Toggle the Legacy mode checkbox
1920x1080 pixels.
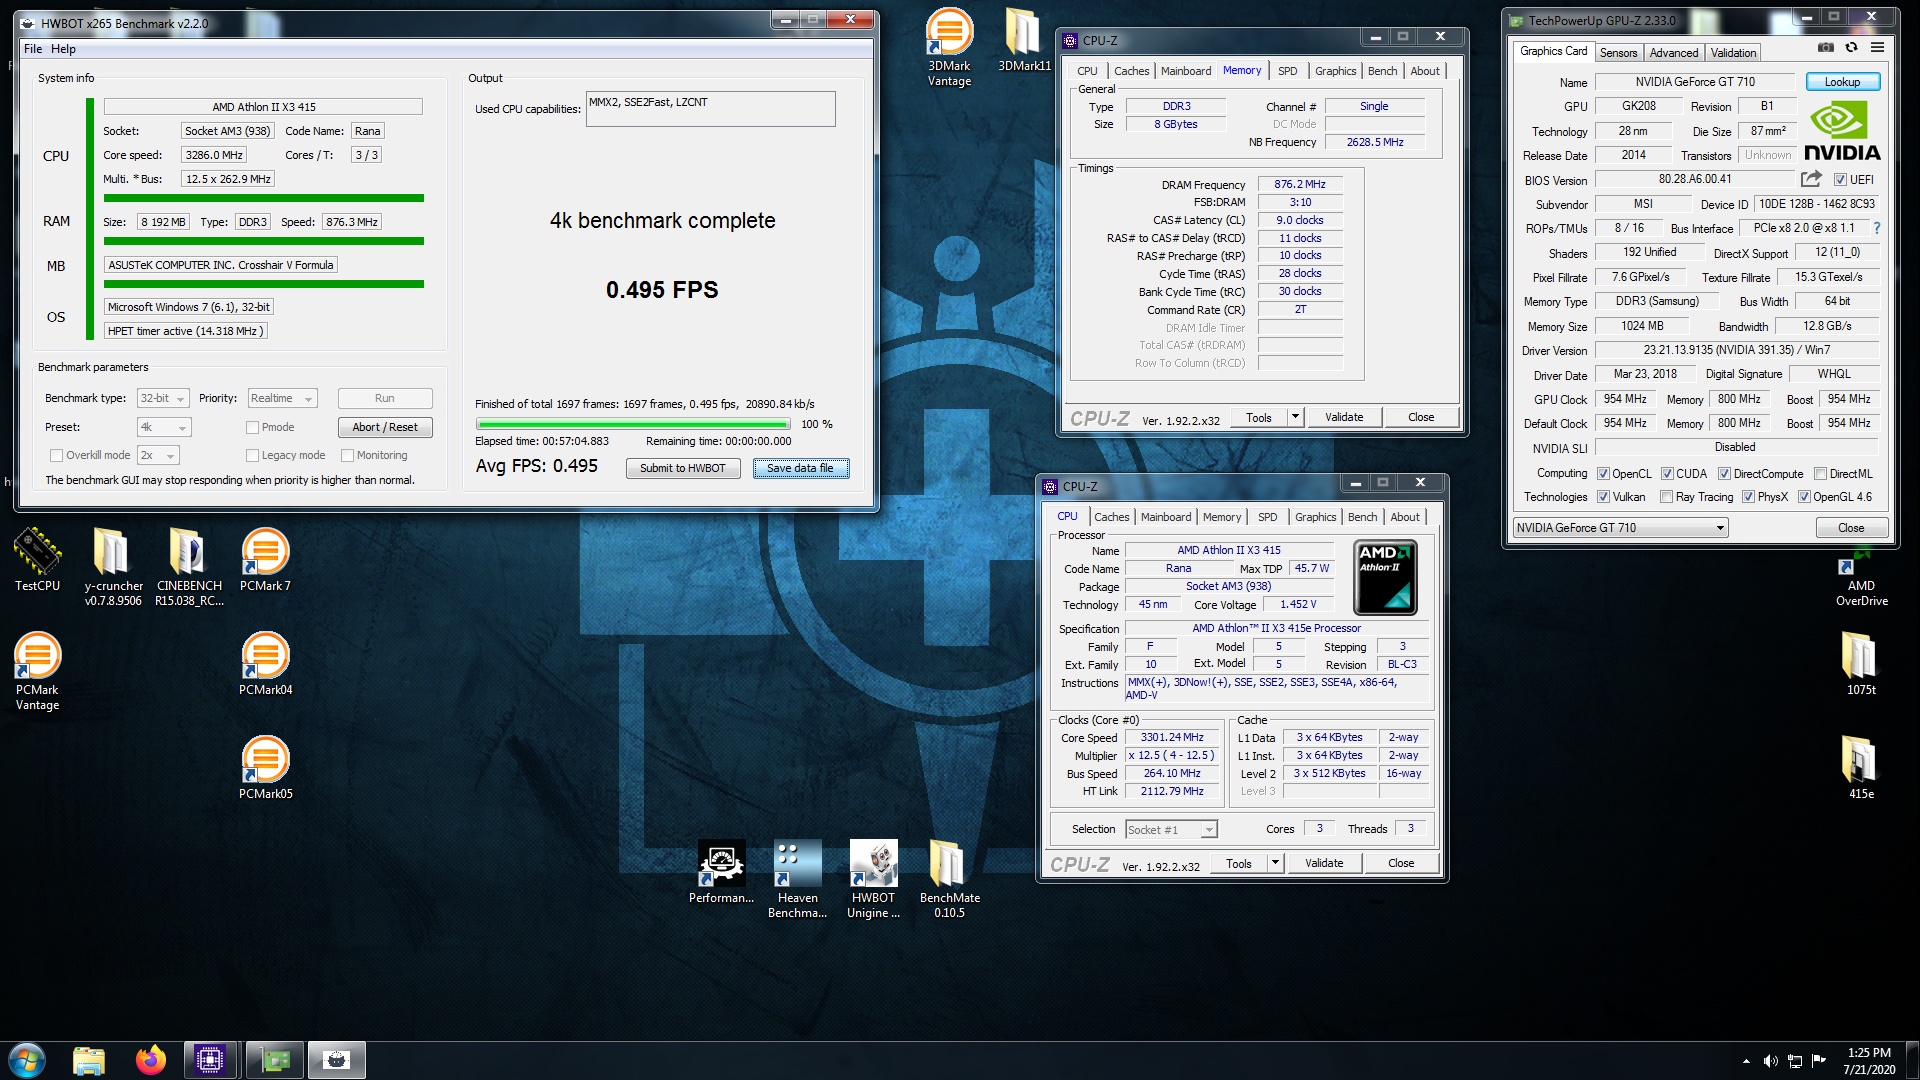coord(253,455)
